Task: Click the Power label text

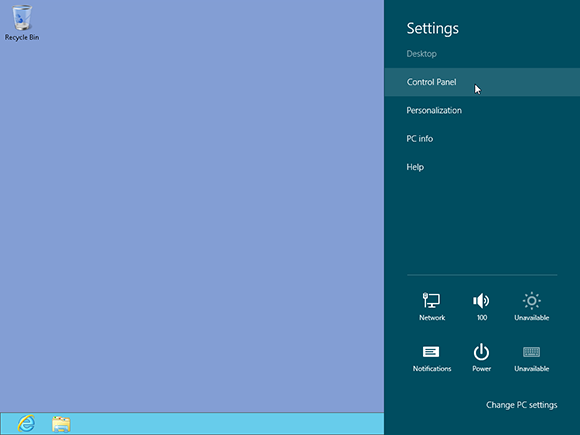Action: coord(482,368)
